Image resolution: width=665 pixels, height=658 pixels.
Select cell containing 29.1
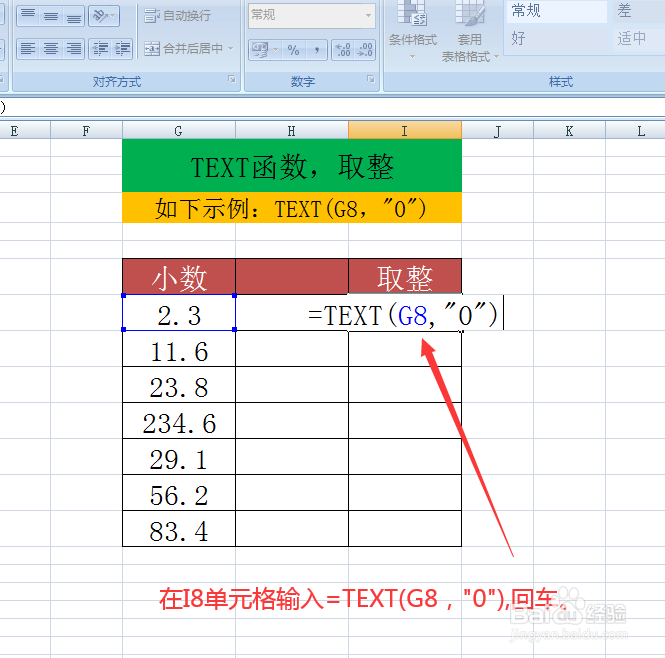tap(179, 456)
